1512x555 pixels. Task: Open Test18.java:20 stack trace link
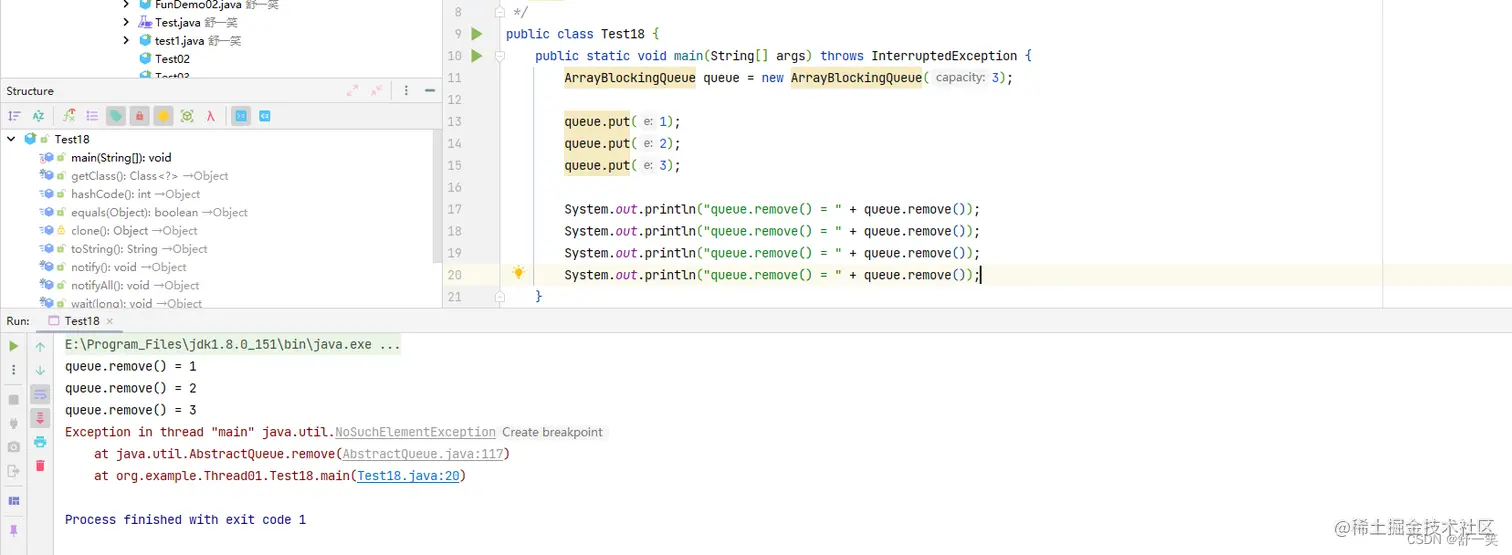408,476
